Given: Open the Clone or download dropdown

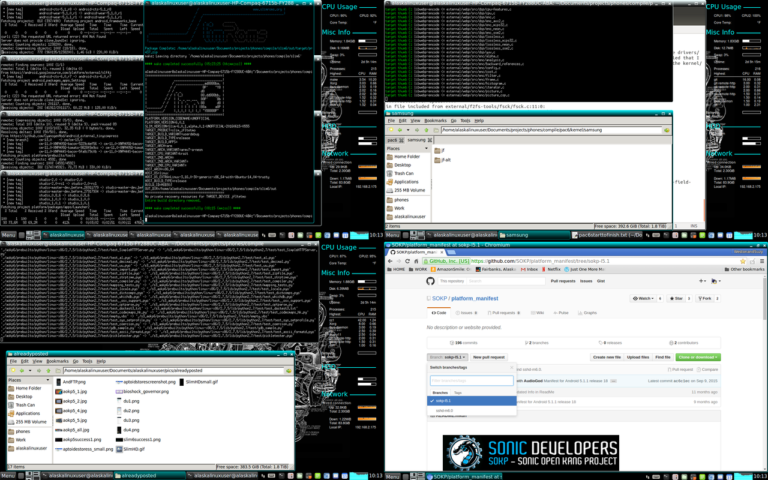Looking at the screenshot, I should point(698,357).
